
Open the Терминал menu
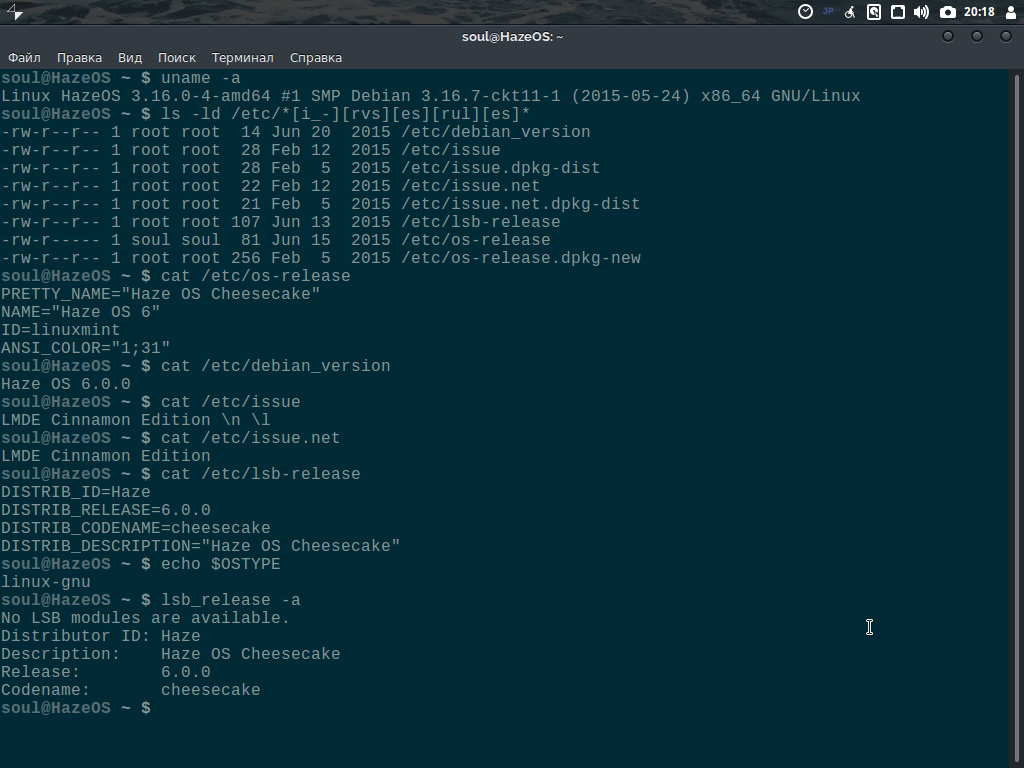click(242, 57)
